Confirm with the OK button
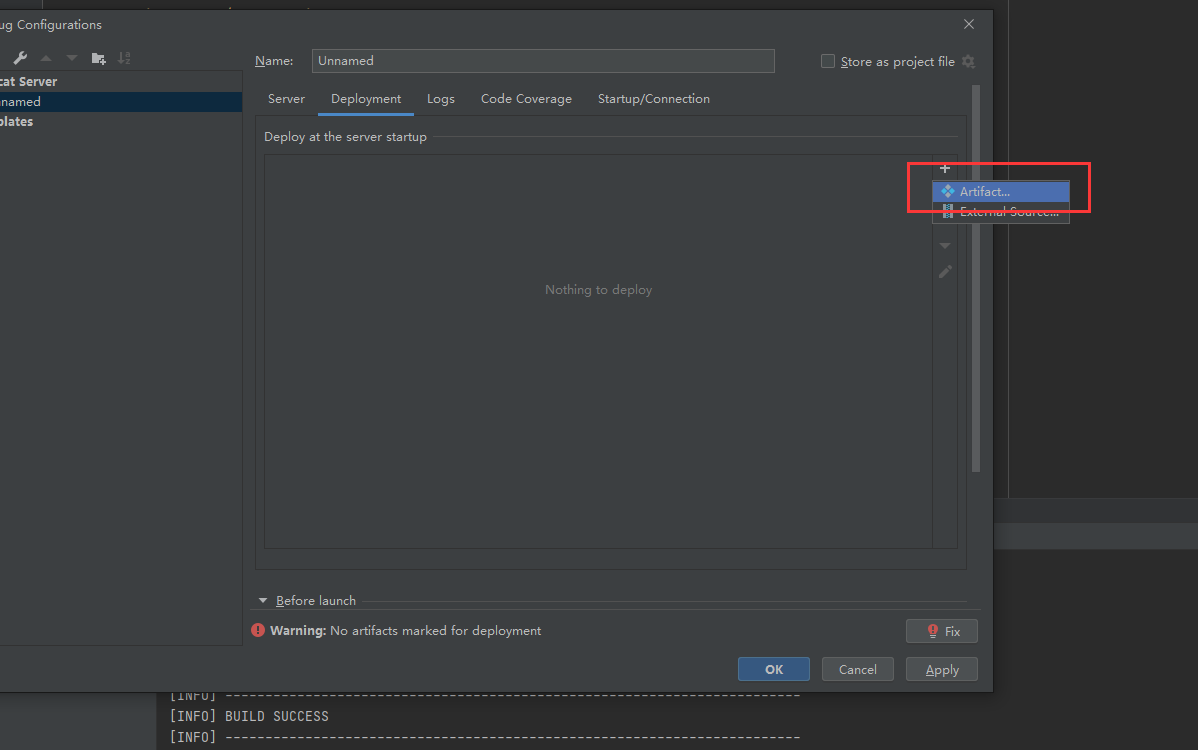This screenshot has height=750, width=1198. pyautogui.click(x=774, y=669)
